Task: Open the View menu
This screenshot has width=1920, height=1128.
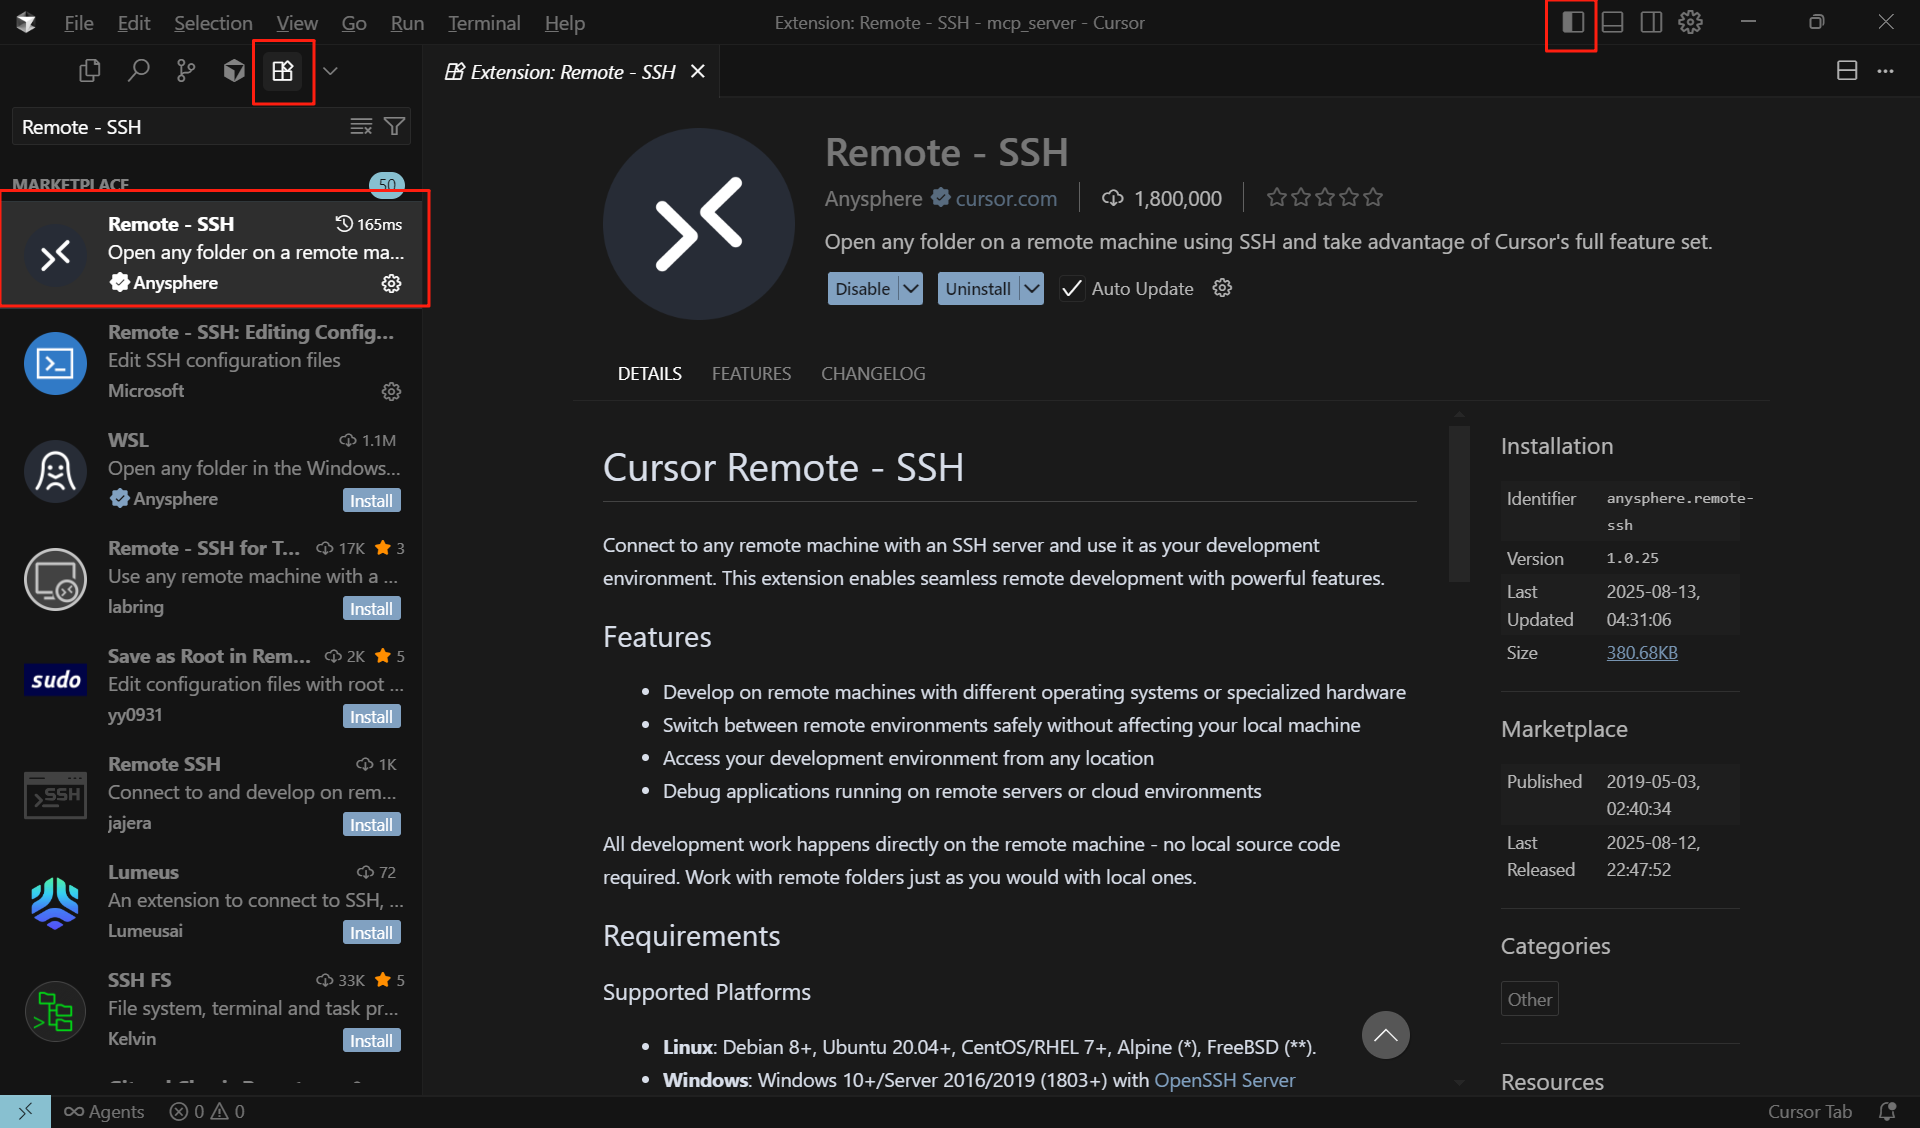Action: point(297,22)
